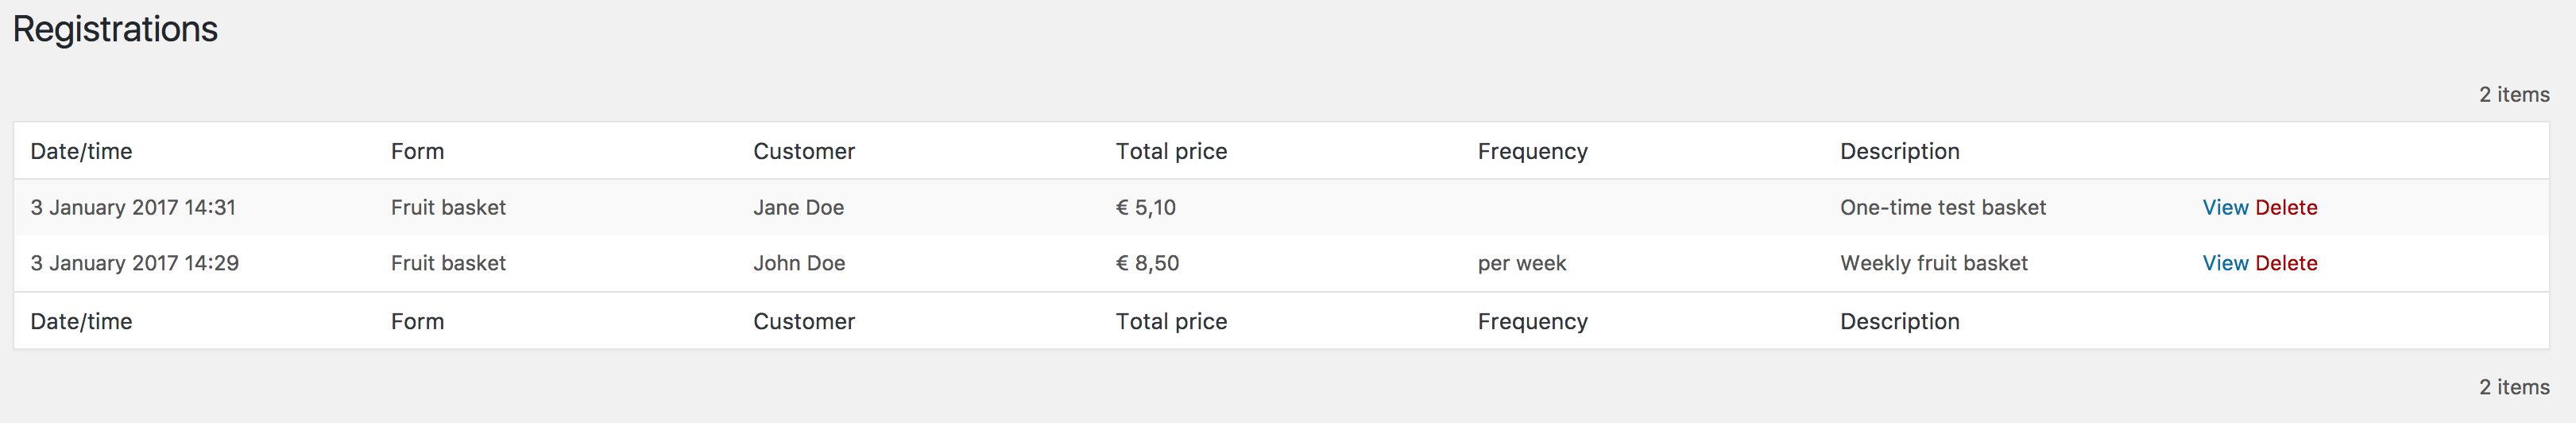Viewport: 2576px width, 423px height.
Task: Select the John Doe customer cell
Action: point(799,263)
